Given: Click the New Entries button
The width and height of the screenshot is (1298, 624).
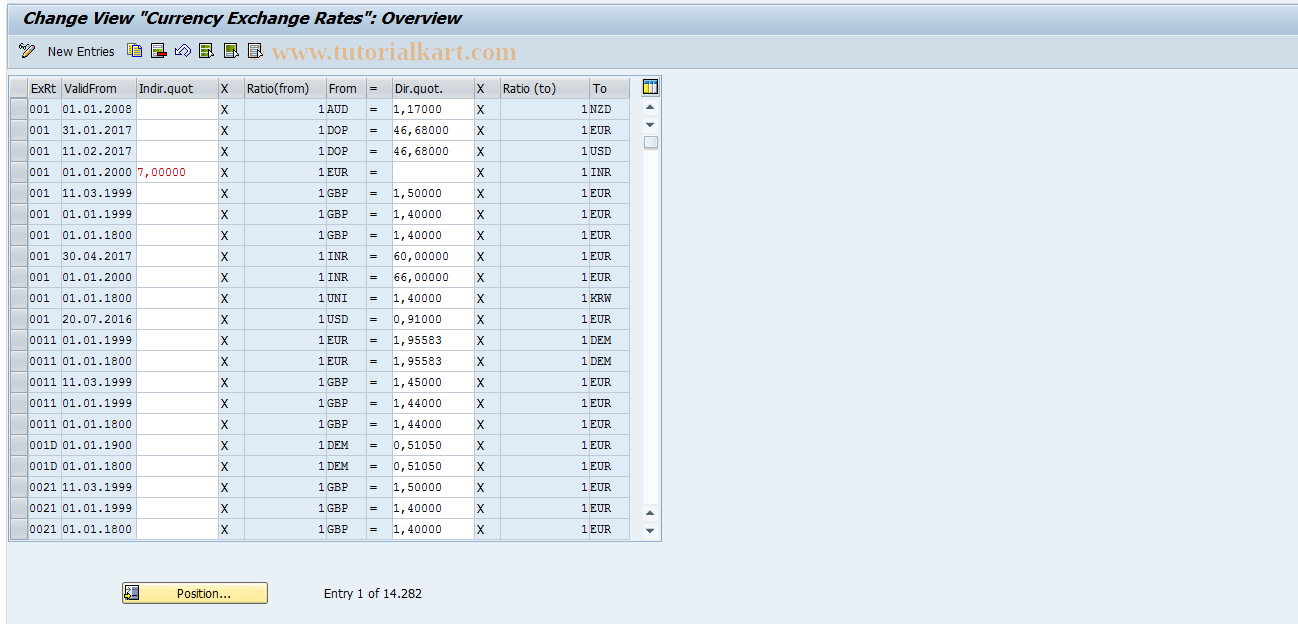Looking at the screenshot, I should (x=81, y=51).
